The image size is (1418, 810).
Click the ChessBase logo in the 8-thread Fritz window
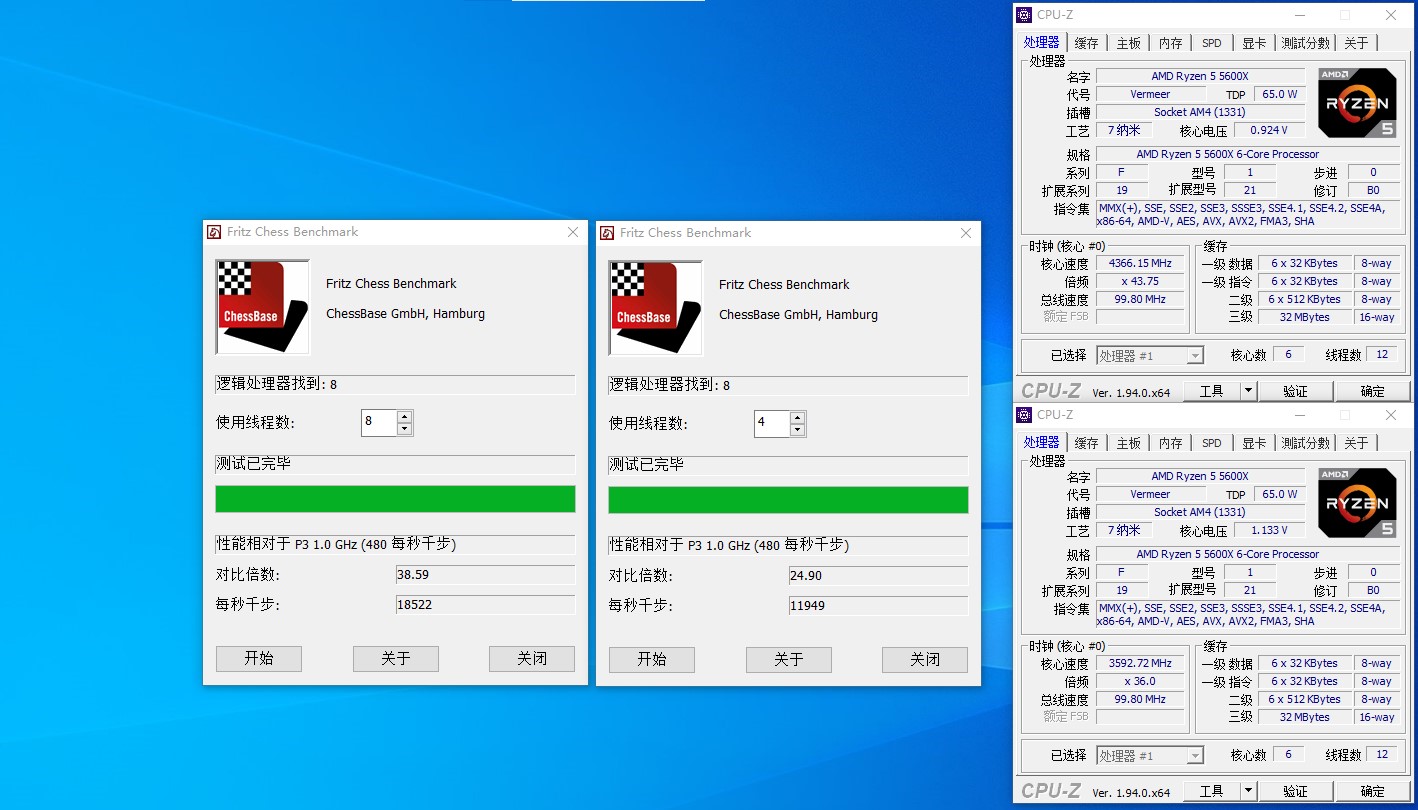click(x=263, y=307)
